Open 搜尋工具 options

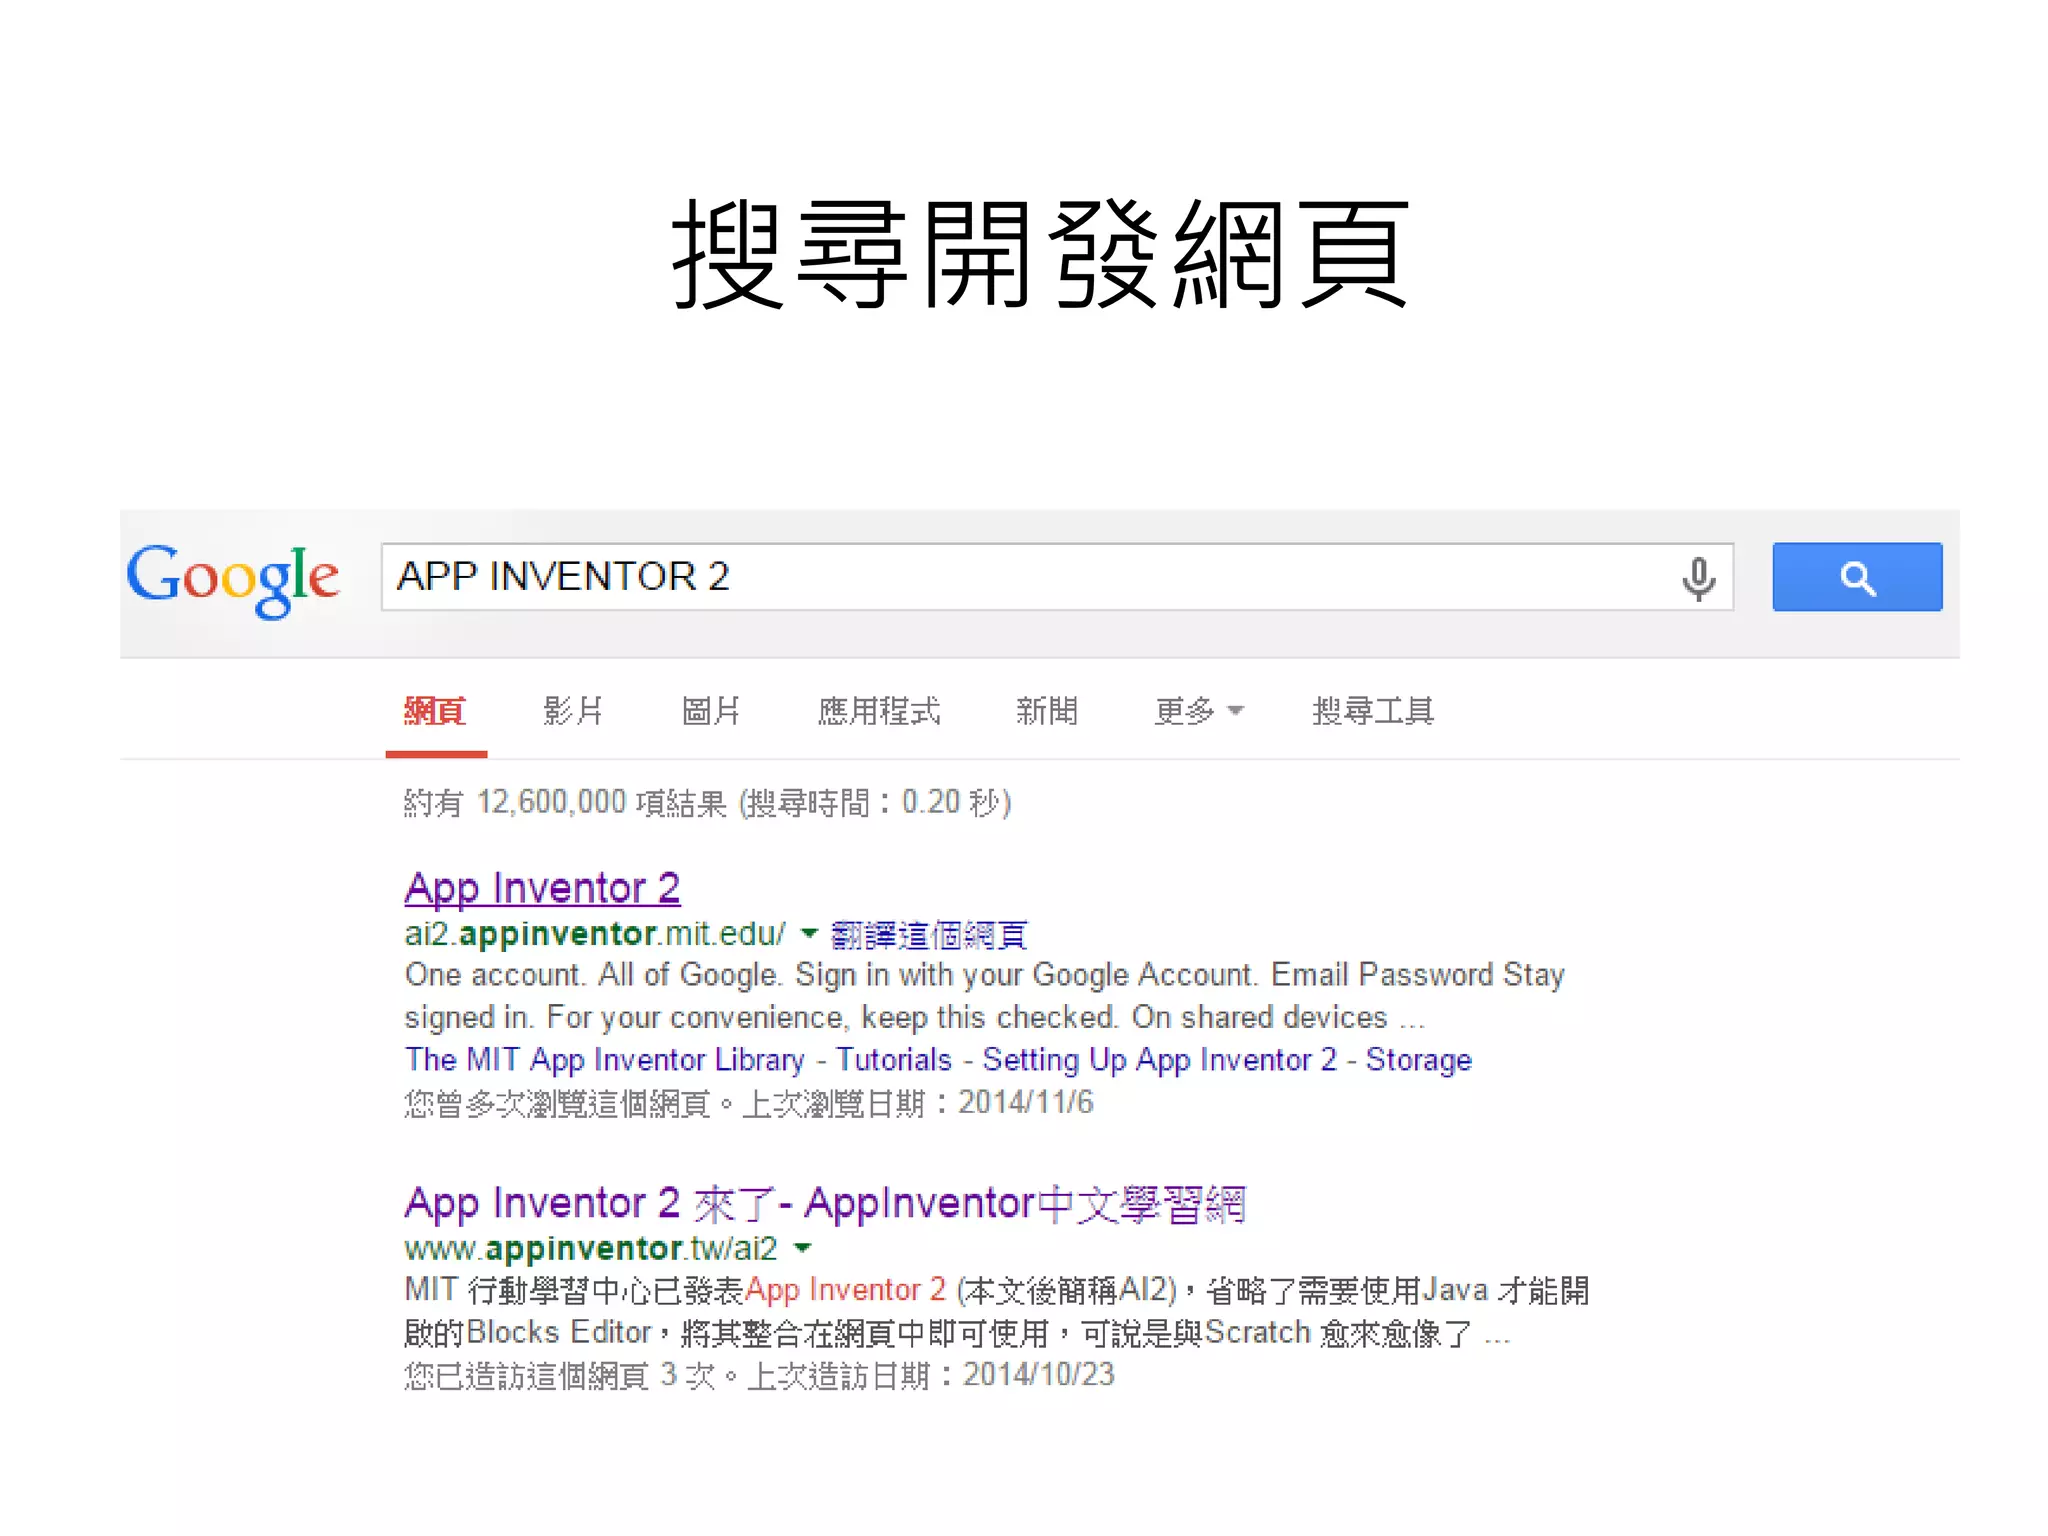tap(1373, 711)
